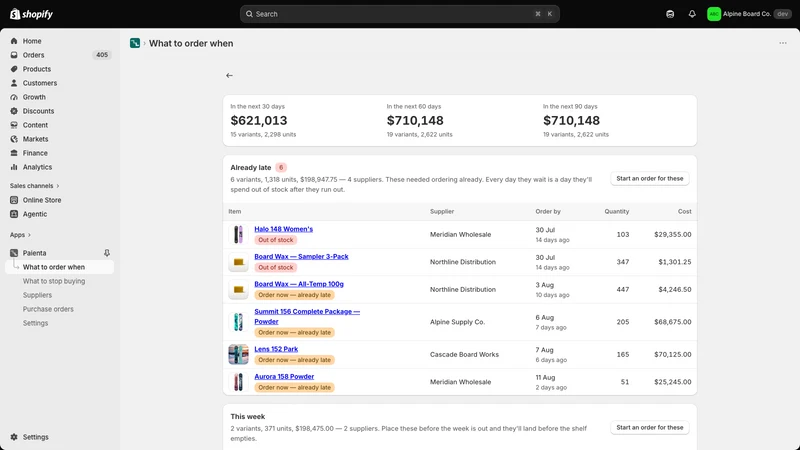This screenshot has height=450, width=800.
Task: Click the Growth icon
Action: [14, 97]
